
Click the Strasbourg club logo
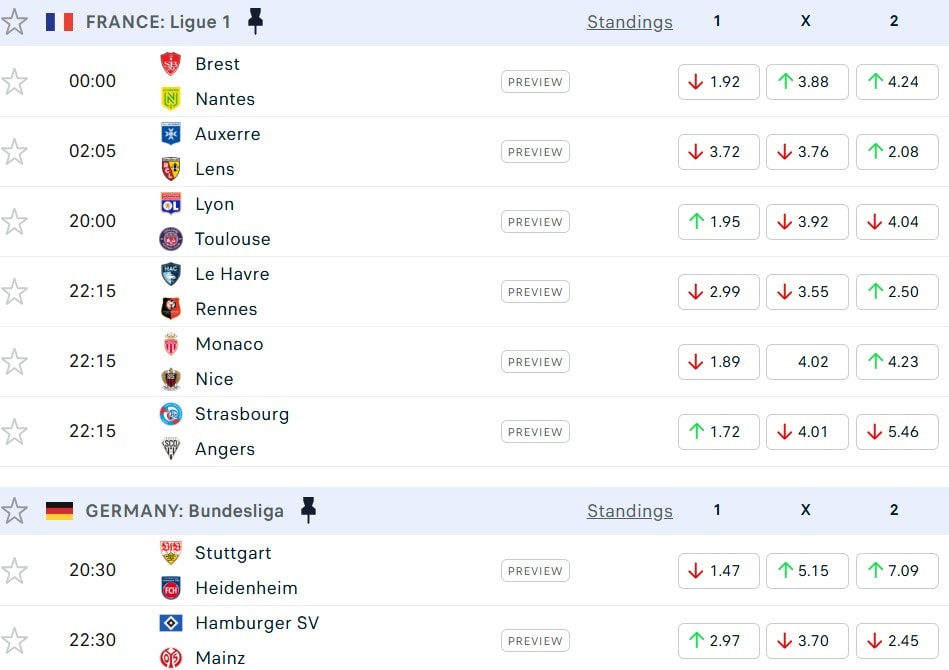pos(171,414)
